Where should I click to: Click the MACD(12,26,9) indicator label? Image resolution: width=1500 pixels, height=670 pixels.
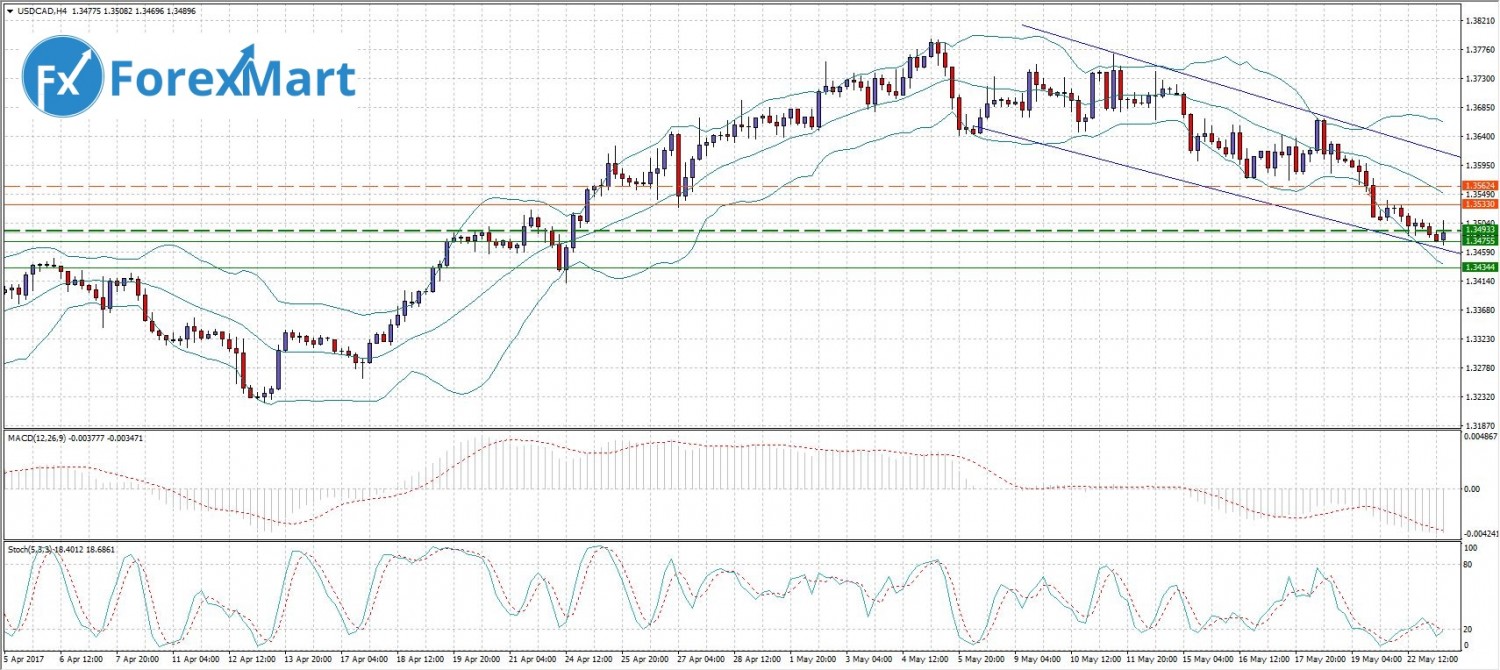pyautogui.click(x=40, y=436)
